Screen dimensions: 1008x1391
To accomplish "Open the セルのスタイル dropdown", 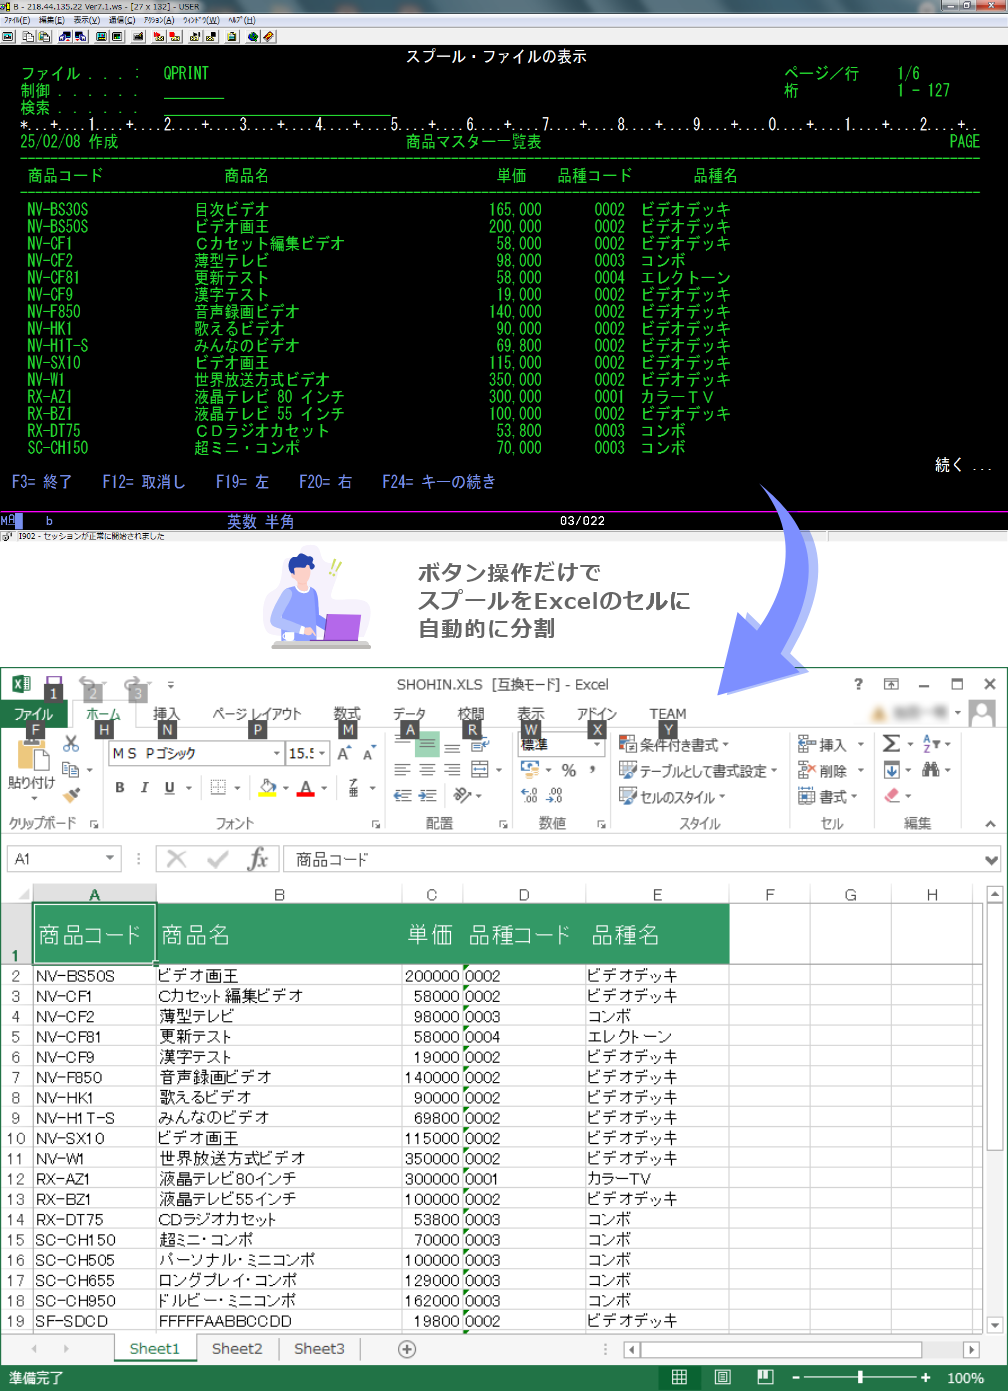I will click(x=672, y=797).
